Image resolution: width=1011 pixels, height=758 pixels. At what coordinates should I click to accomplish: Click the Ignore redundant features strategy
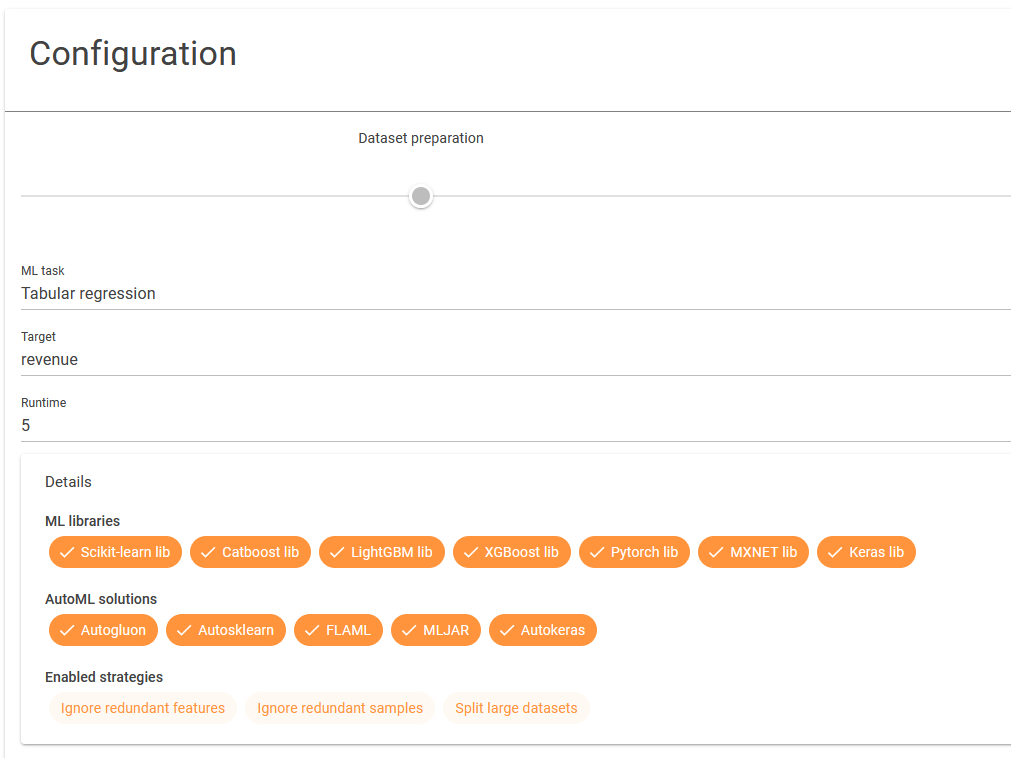pyautogui.click(x=142, y=708)
